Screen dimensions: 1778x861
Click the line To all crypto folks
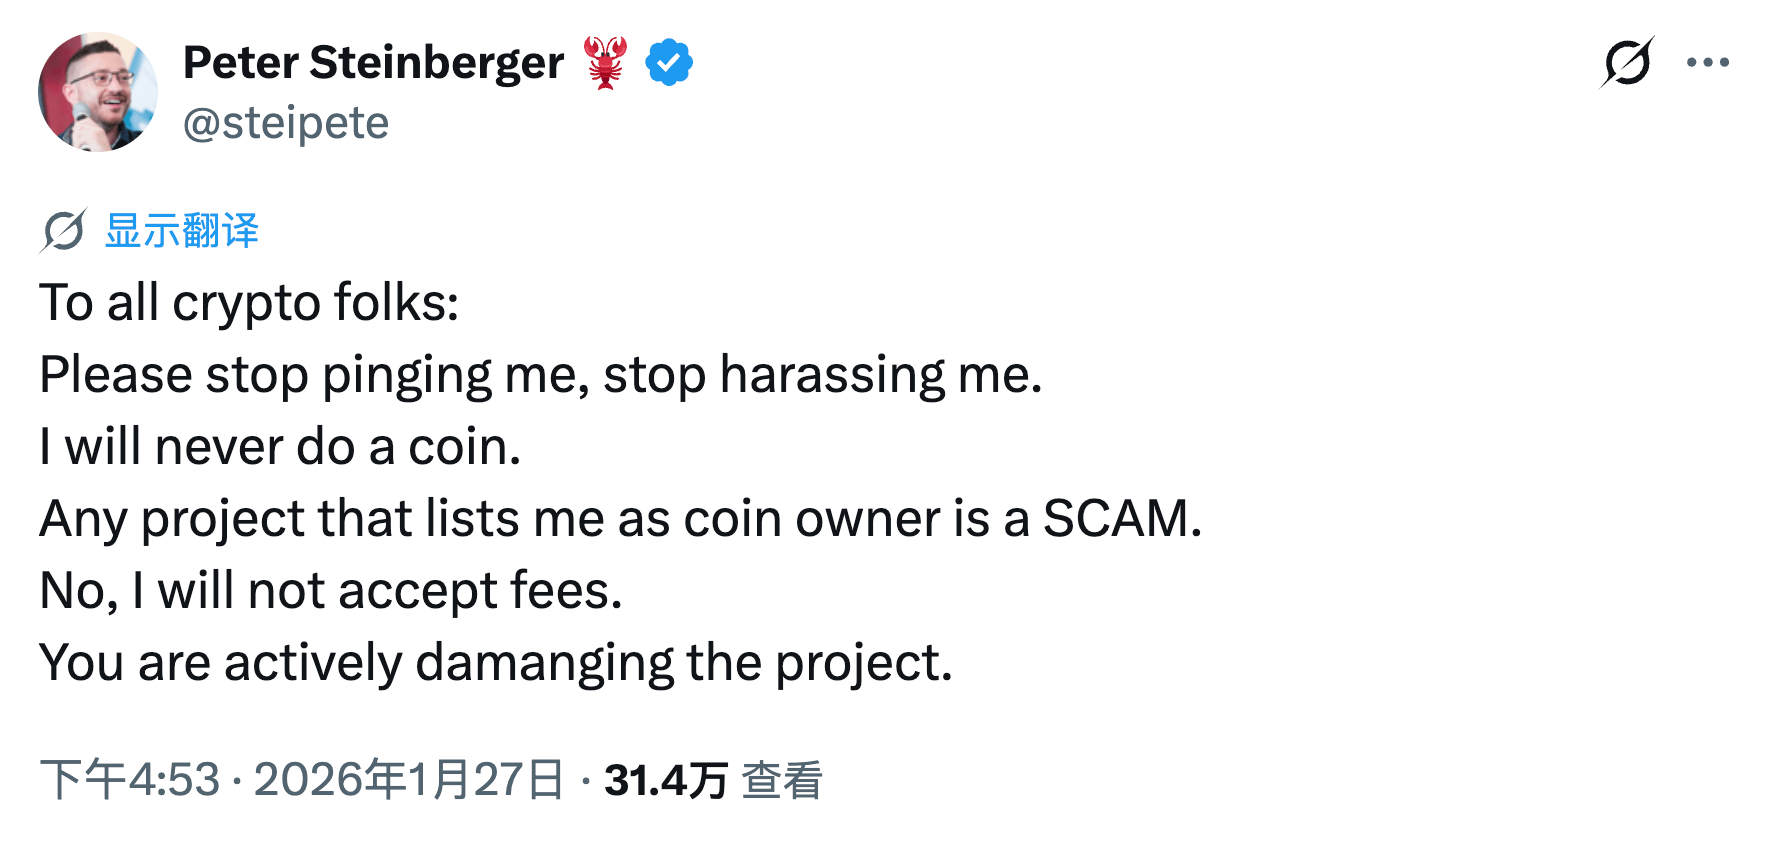(248, 302)
